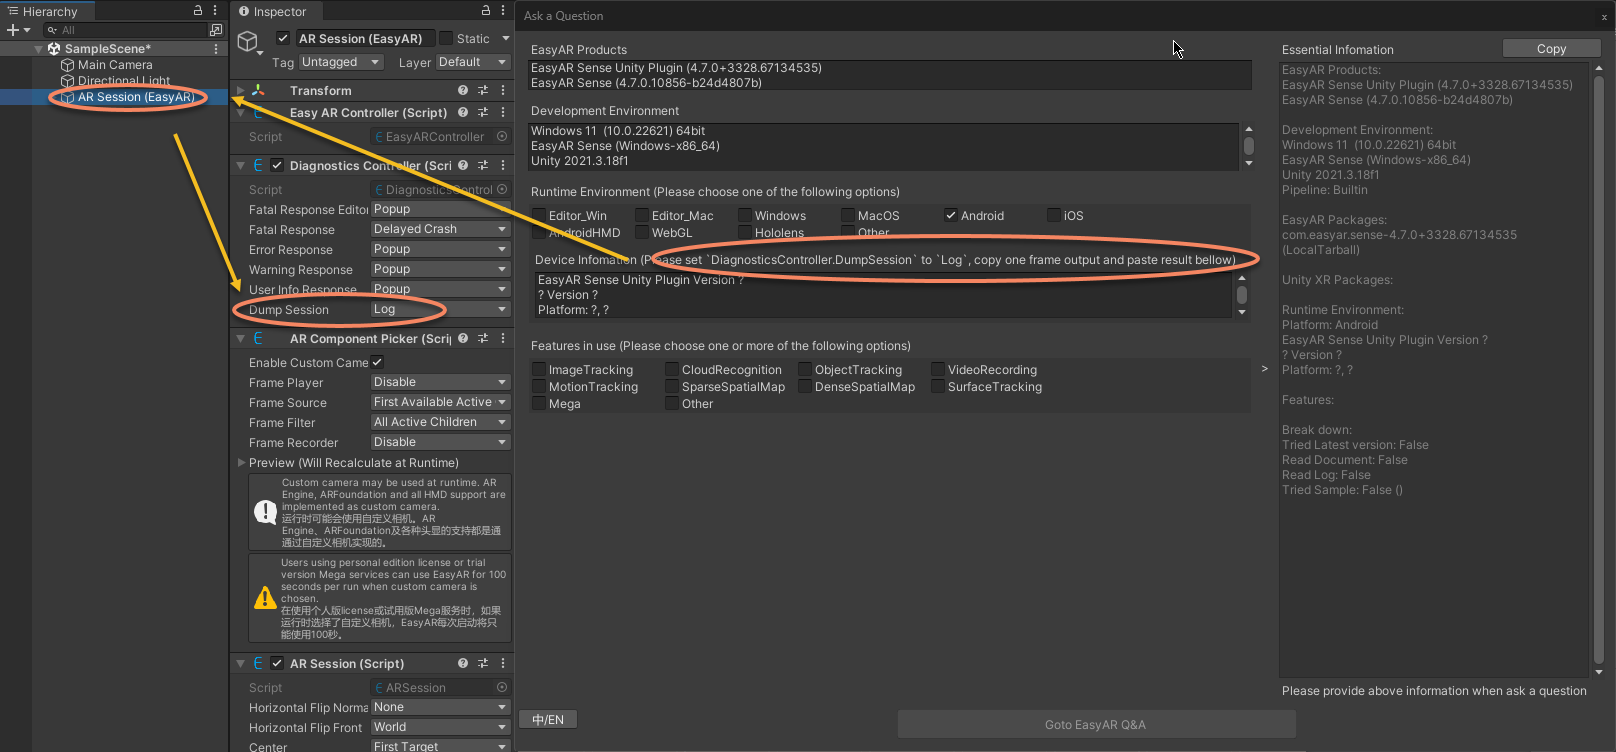
Task: Open the Layer dropdown set to Default
Action: point(473,62)
